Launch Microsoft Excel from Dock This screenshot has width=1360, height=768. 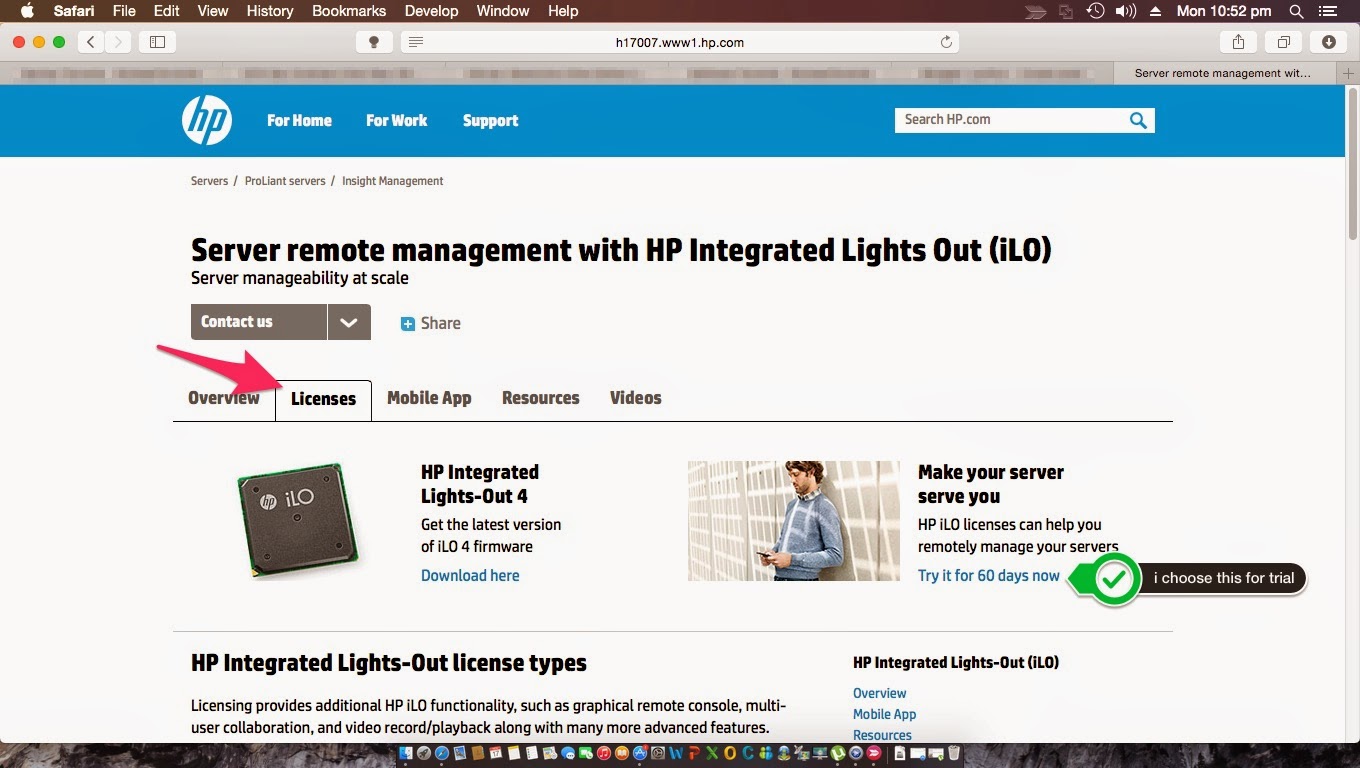pos(712,753)
